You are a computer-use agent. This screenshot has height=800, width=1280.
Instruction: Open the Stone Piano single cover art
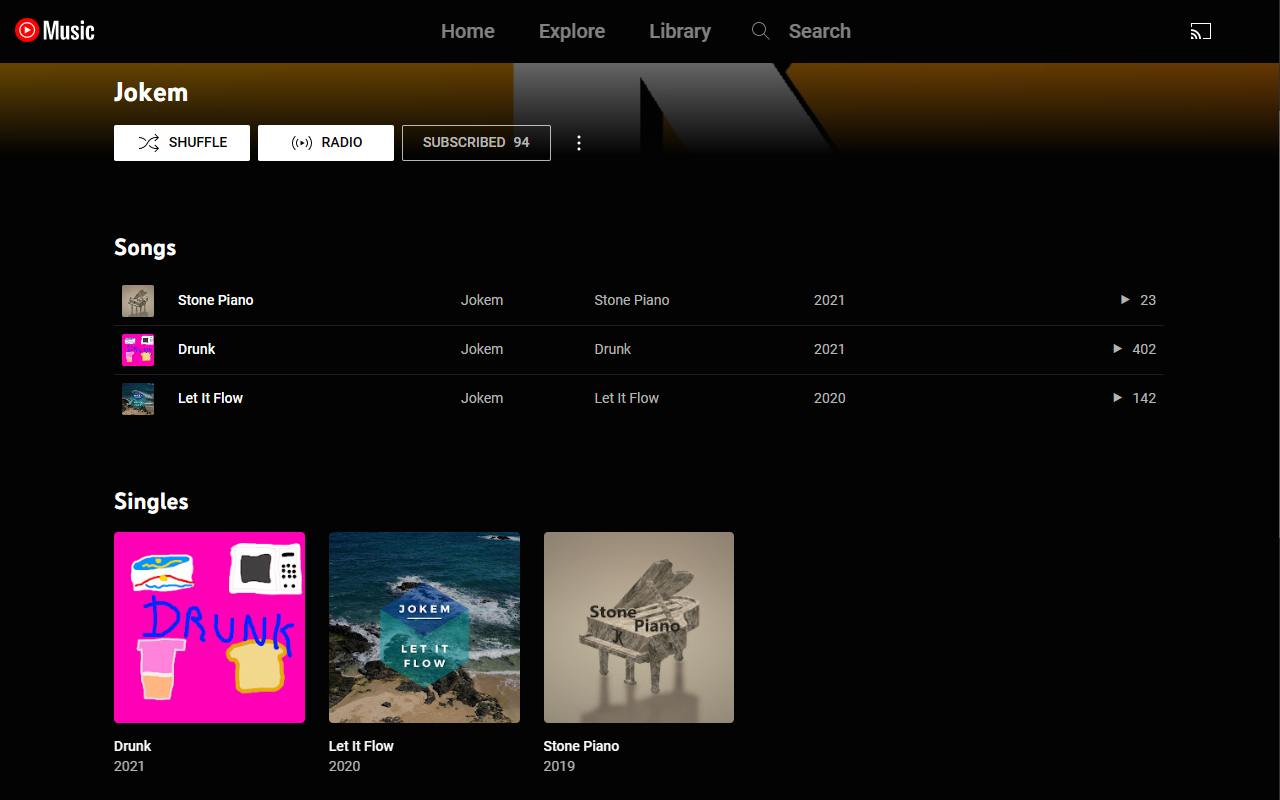click(x=639, y=627)
